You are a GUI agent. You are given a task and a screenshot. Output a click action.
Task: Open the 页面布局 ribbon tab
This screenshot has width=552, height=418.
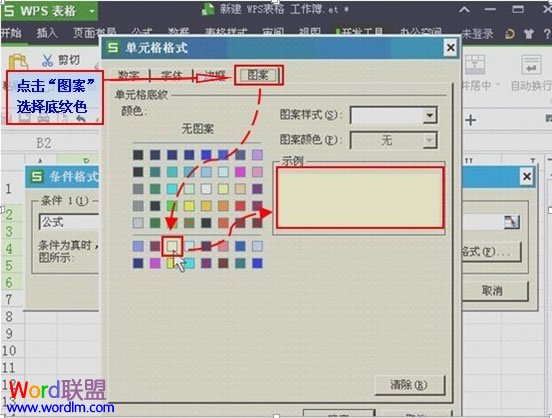point(94,33)
